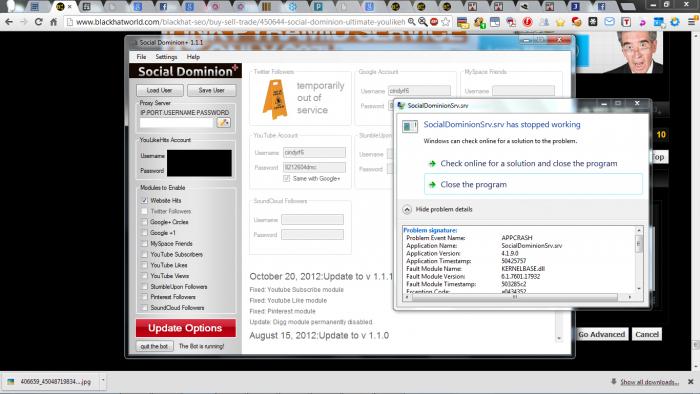Toggle the Same with Google+ checkbox
The height and width of the screenshot is (394, 700).
click(286, 178)
